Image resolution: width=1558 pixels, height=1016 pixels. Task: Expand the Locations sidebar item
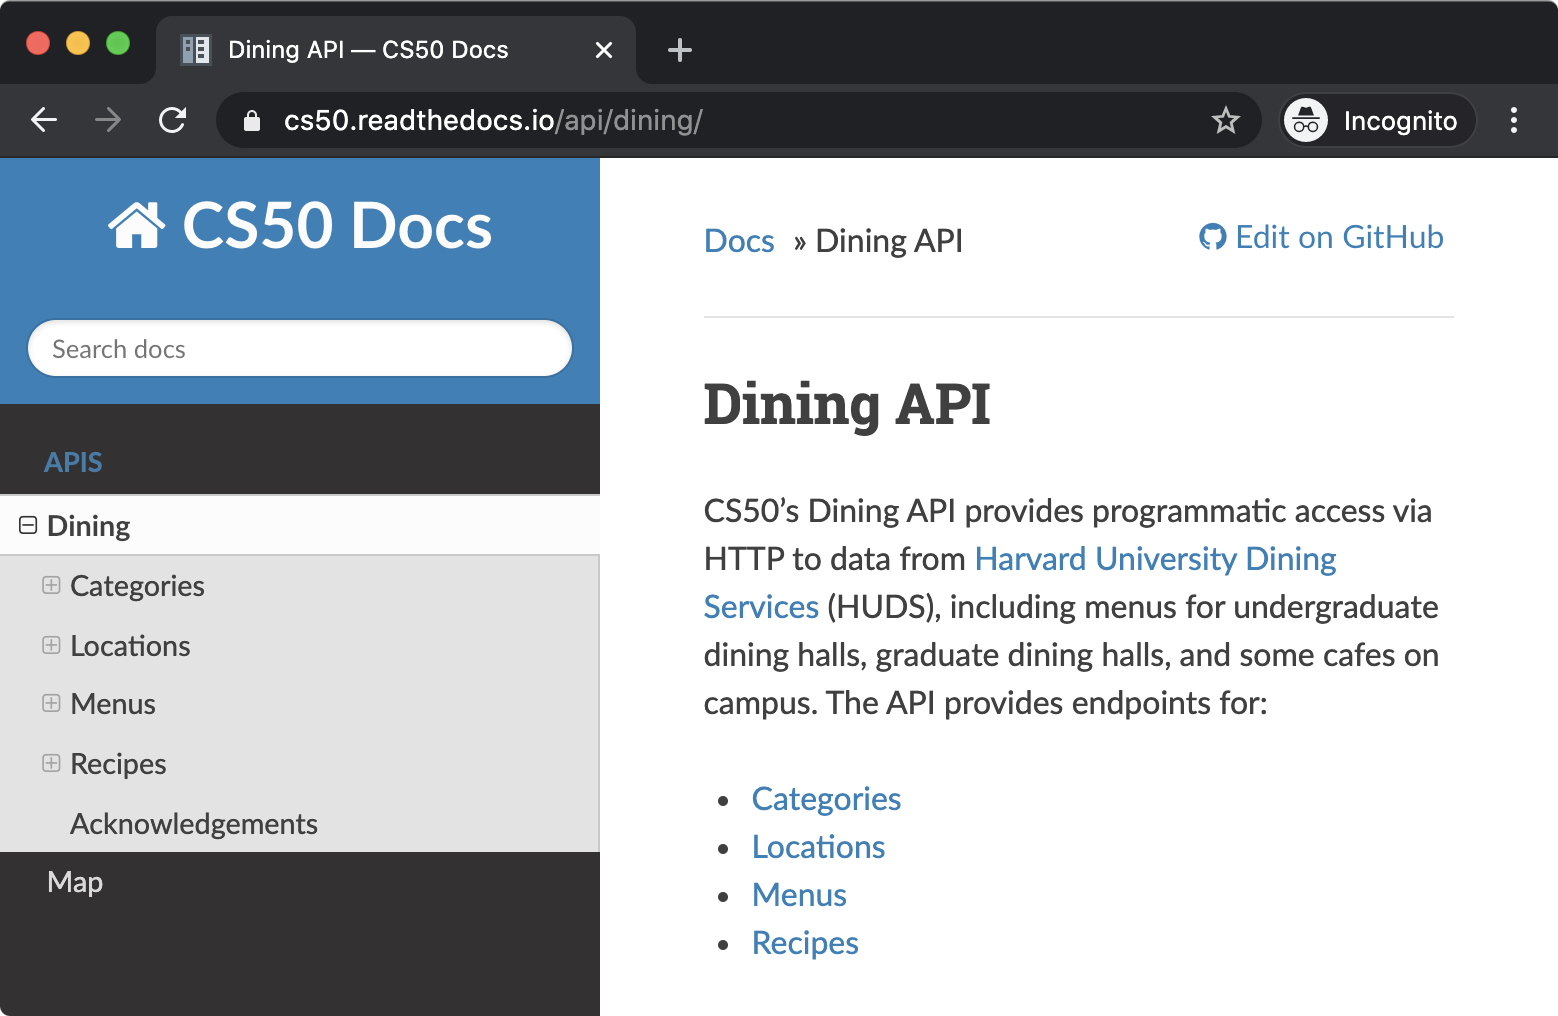(x=51, y=645)
